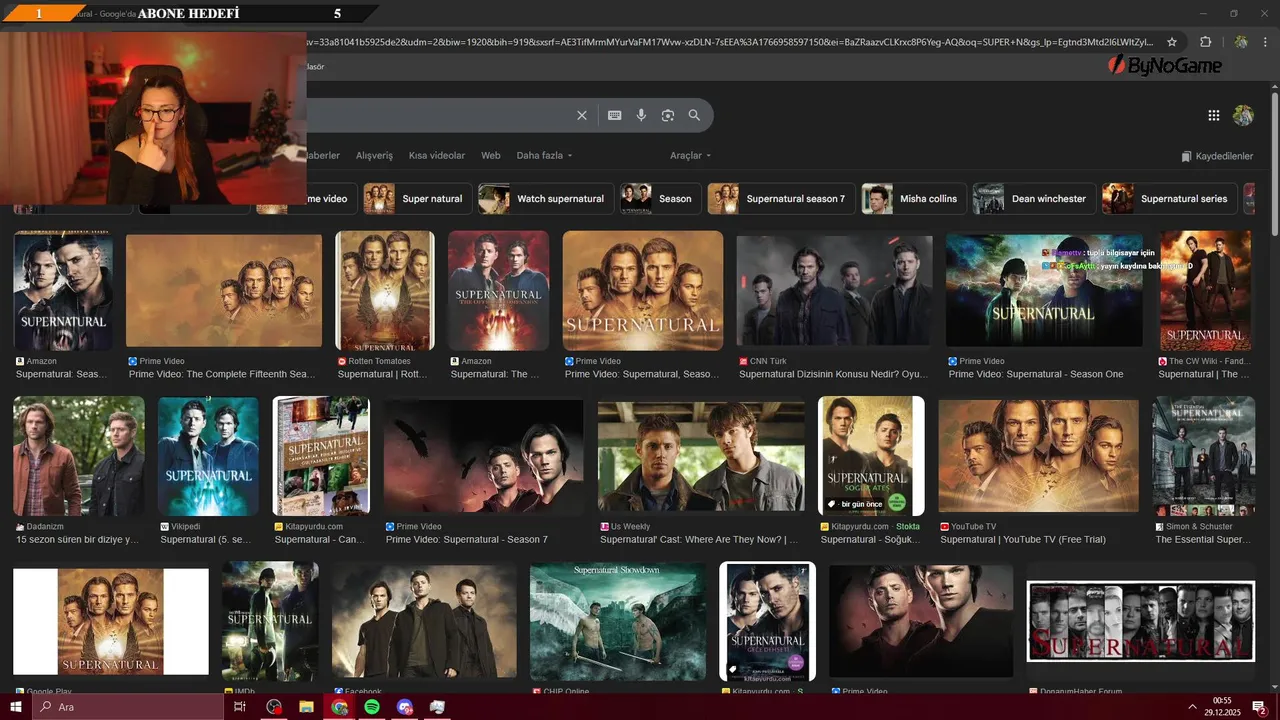Select the Dean winchester chip

point(1034,198)
